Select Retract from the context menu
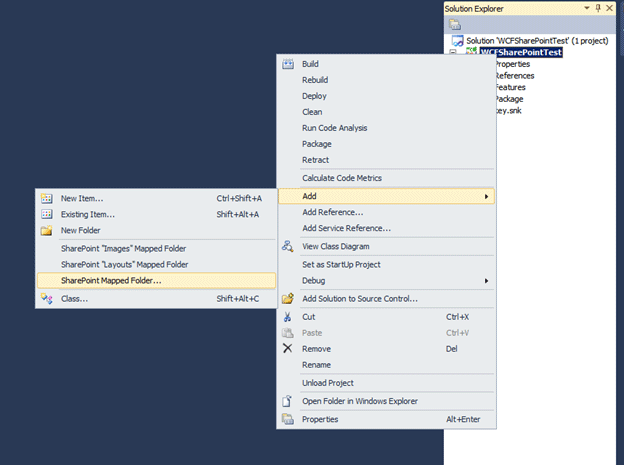This screenshot has height=465, width=624. [x=386, y=160]
